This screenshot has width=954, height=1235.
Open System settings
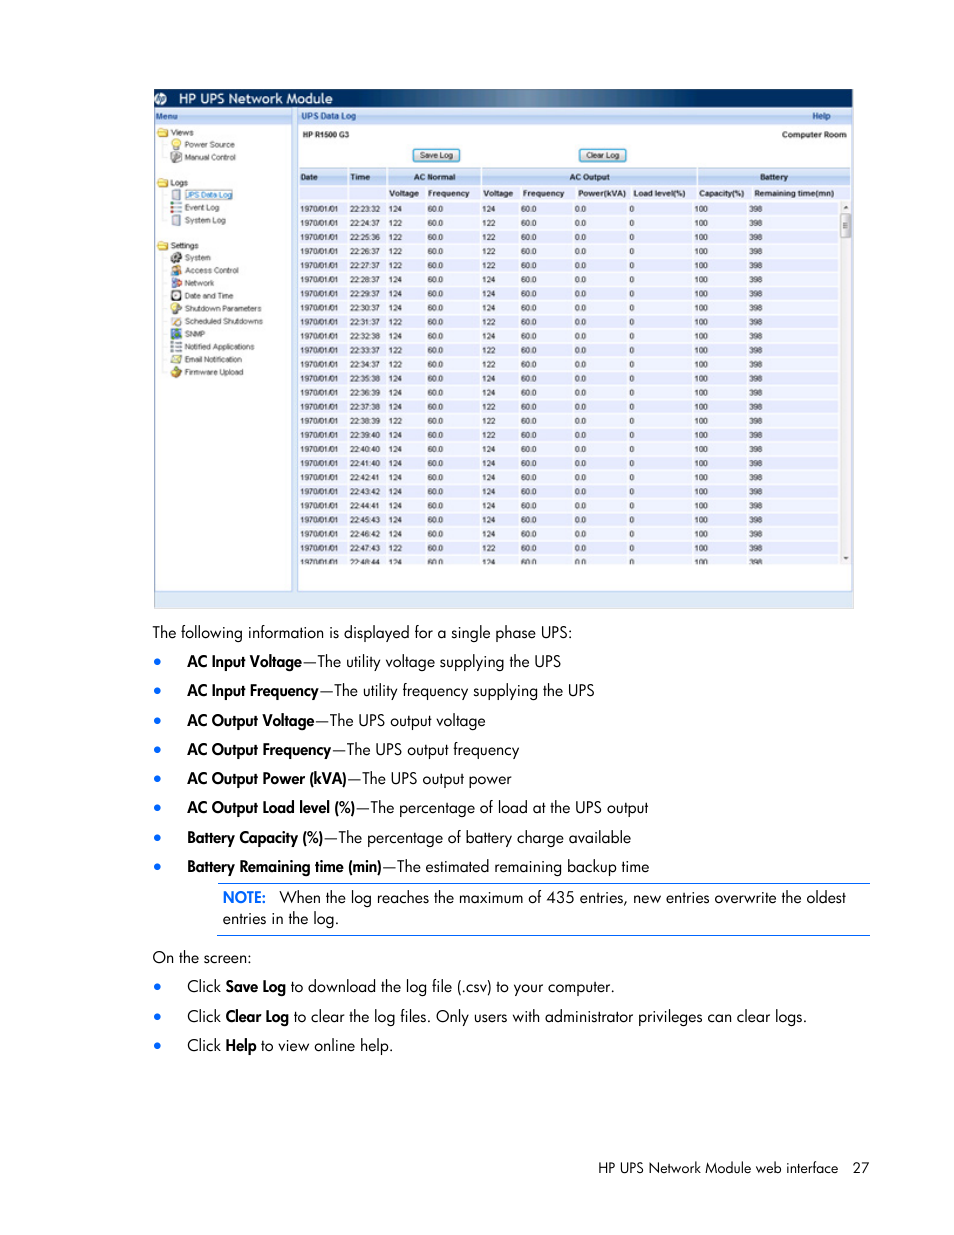197,258
